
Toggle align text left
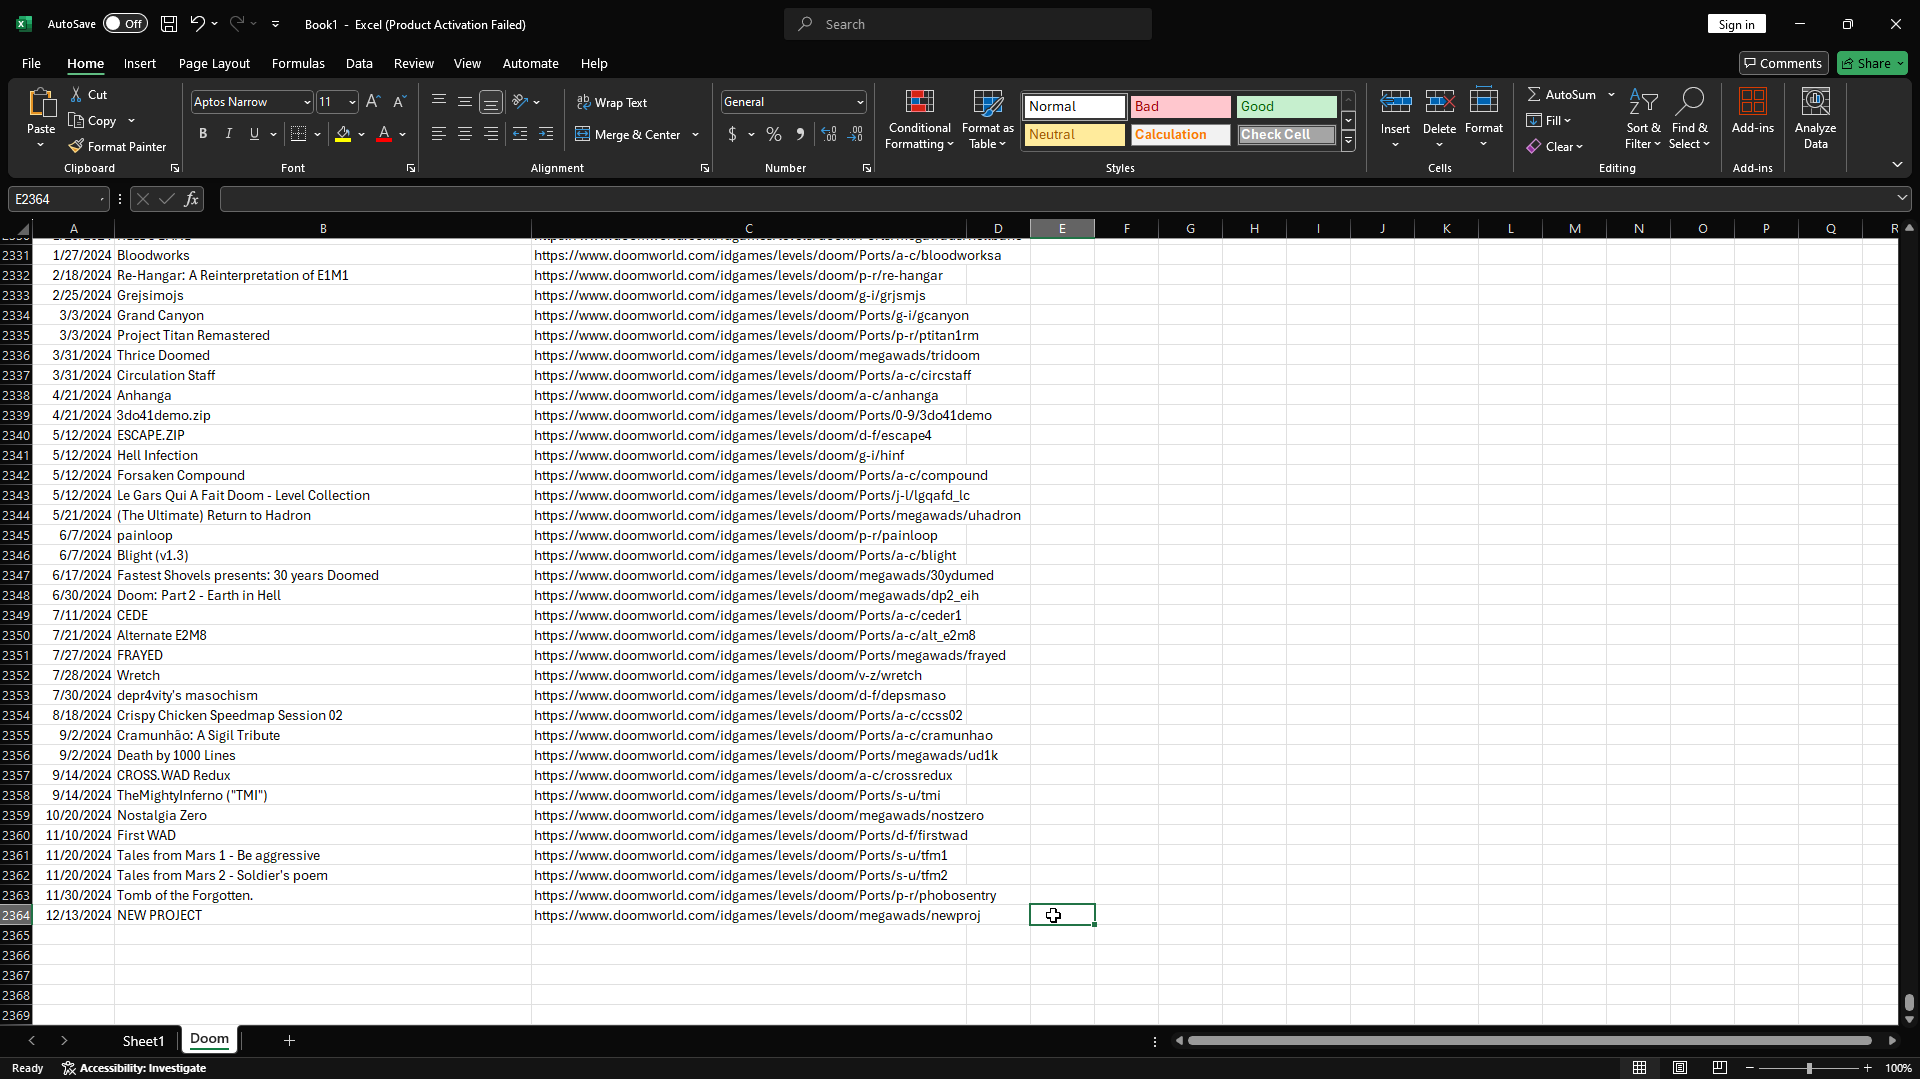(439, 134)
